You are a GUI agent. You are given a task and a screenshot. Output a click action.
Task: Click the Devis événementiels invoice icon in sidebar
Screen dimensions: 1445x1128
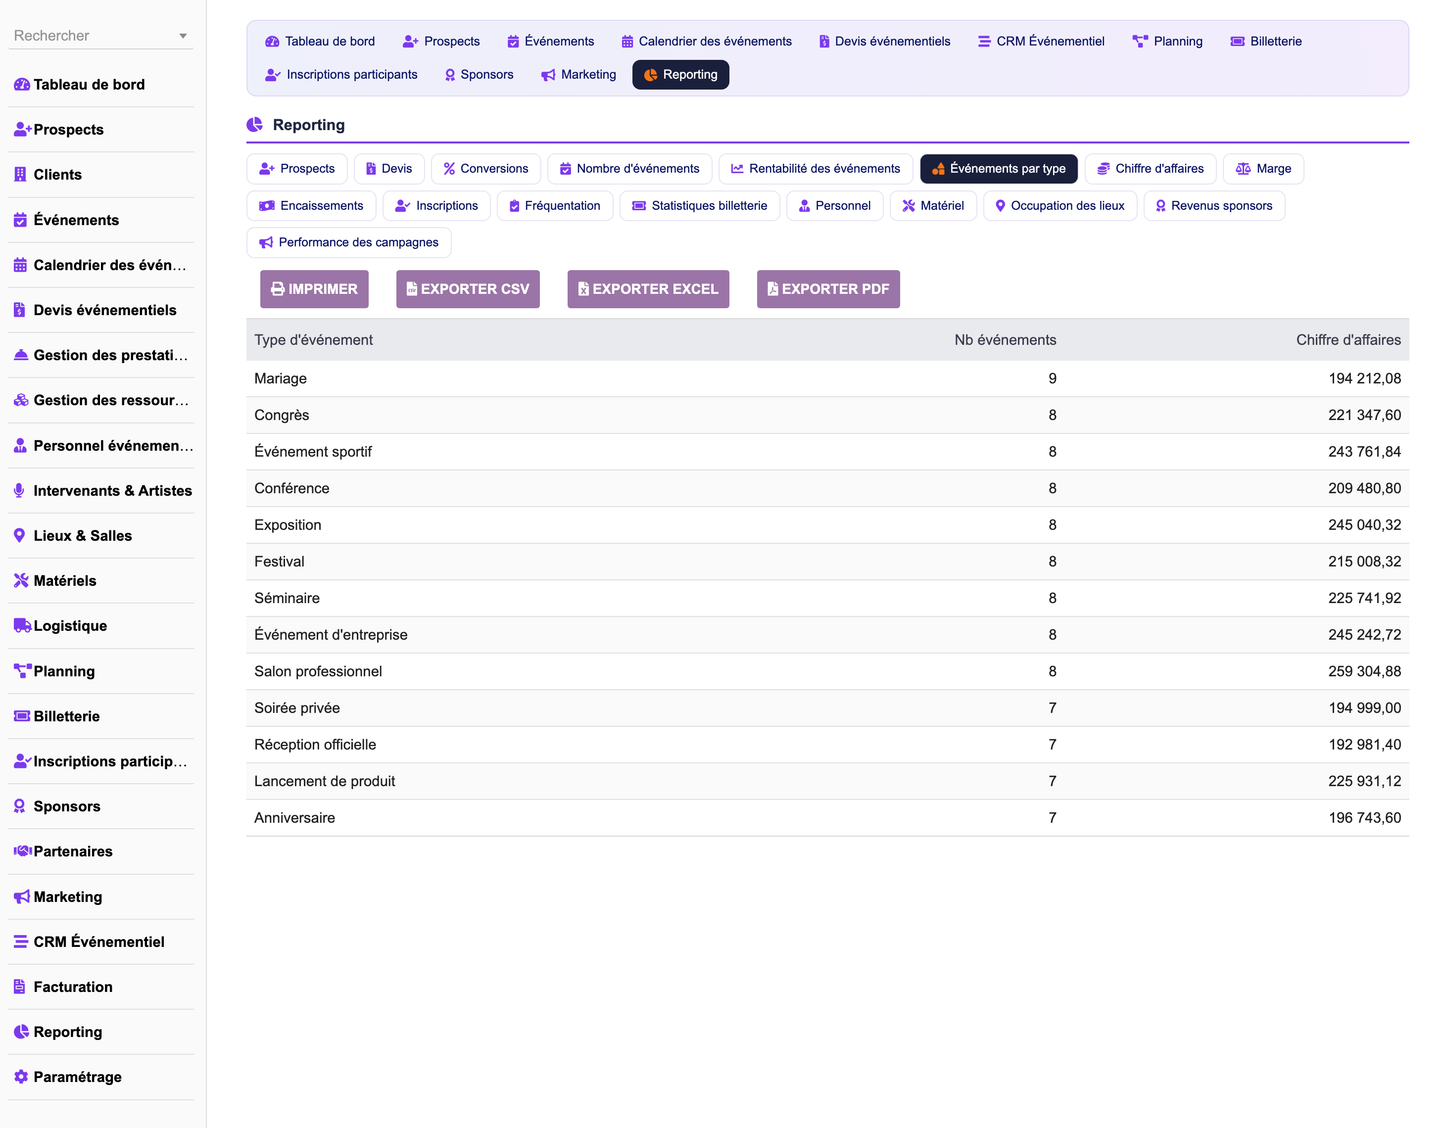(x=19, y=310)
